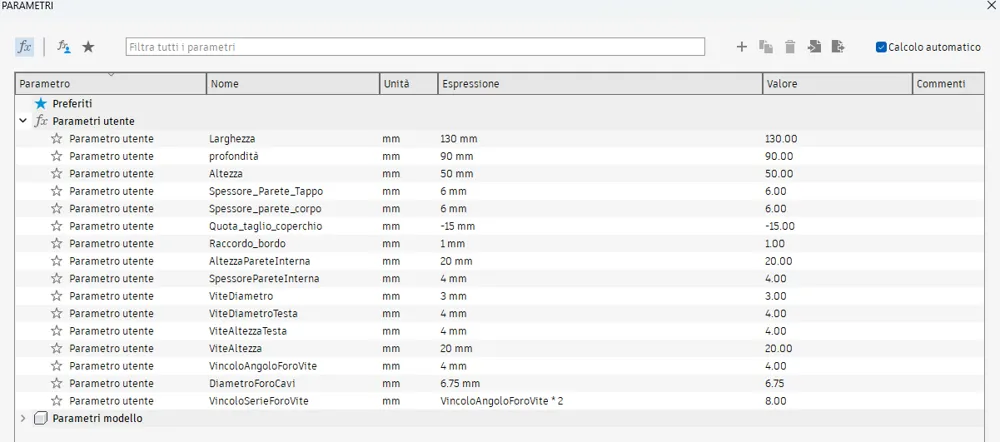Favorite the Larghezza parameter star
Viewport: 1000px width, 442px height.
tap(56, 138)
